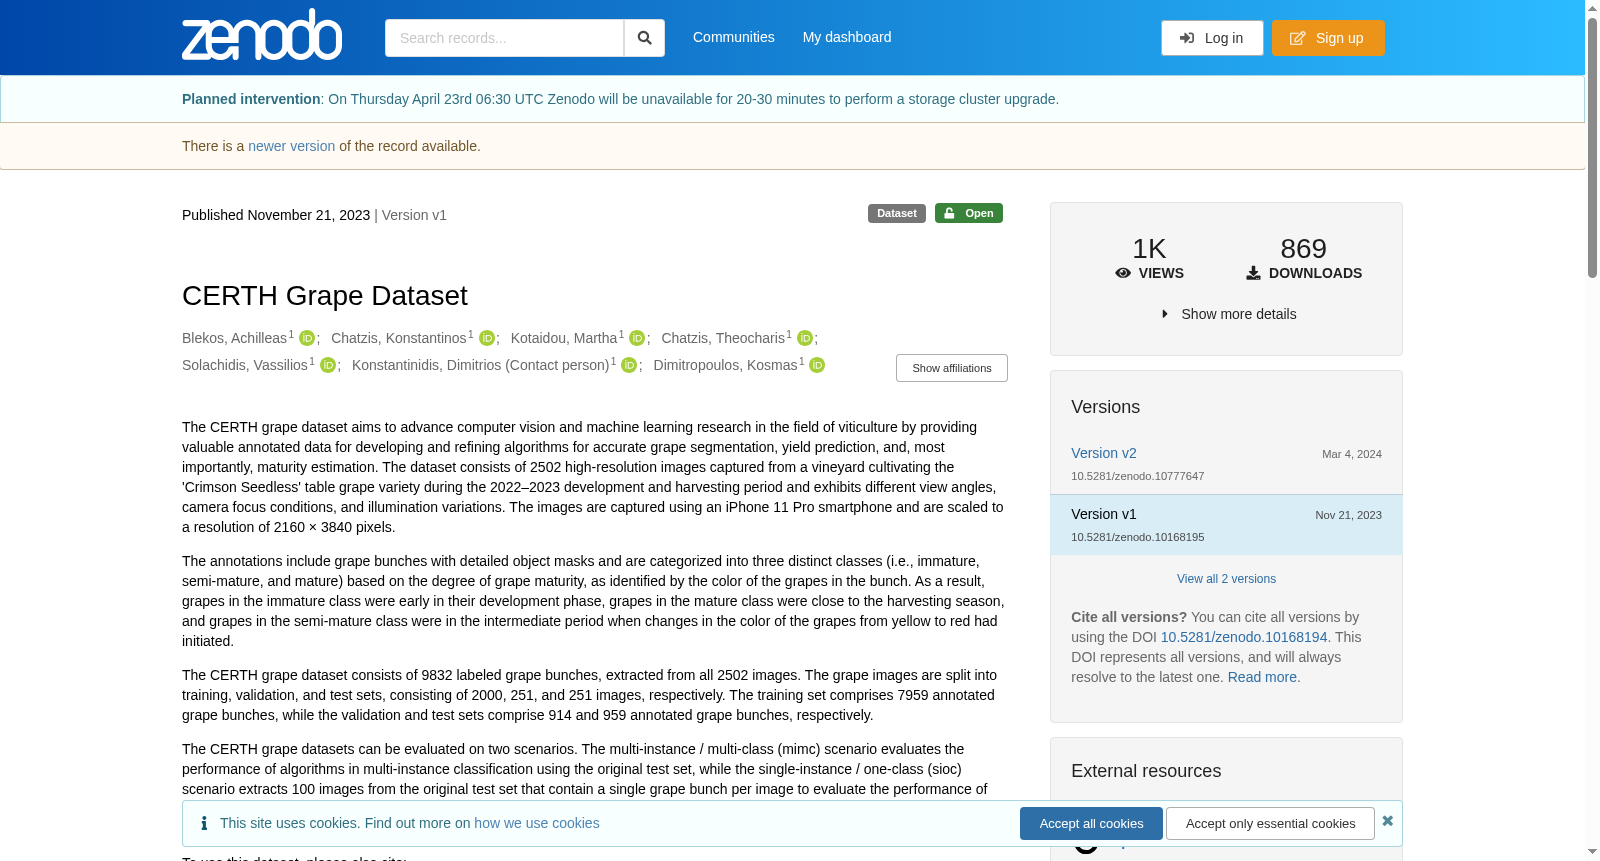Screen dimensions: 1600x861
Task: Dismiss the cookie banner with X
Action: 1387,821
